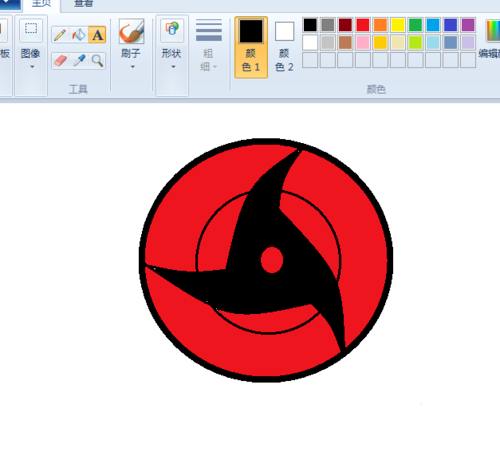Pick the gold color swatch
The image size is (500, 450).
380,43
